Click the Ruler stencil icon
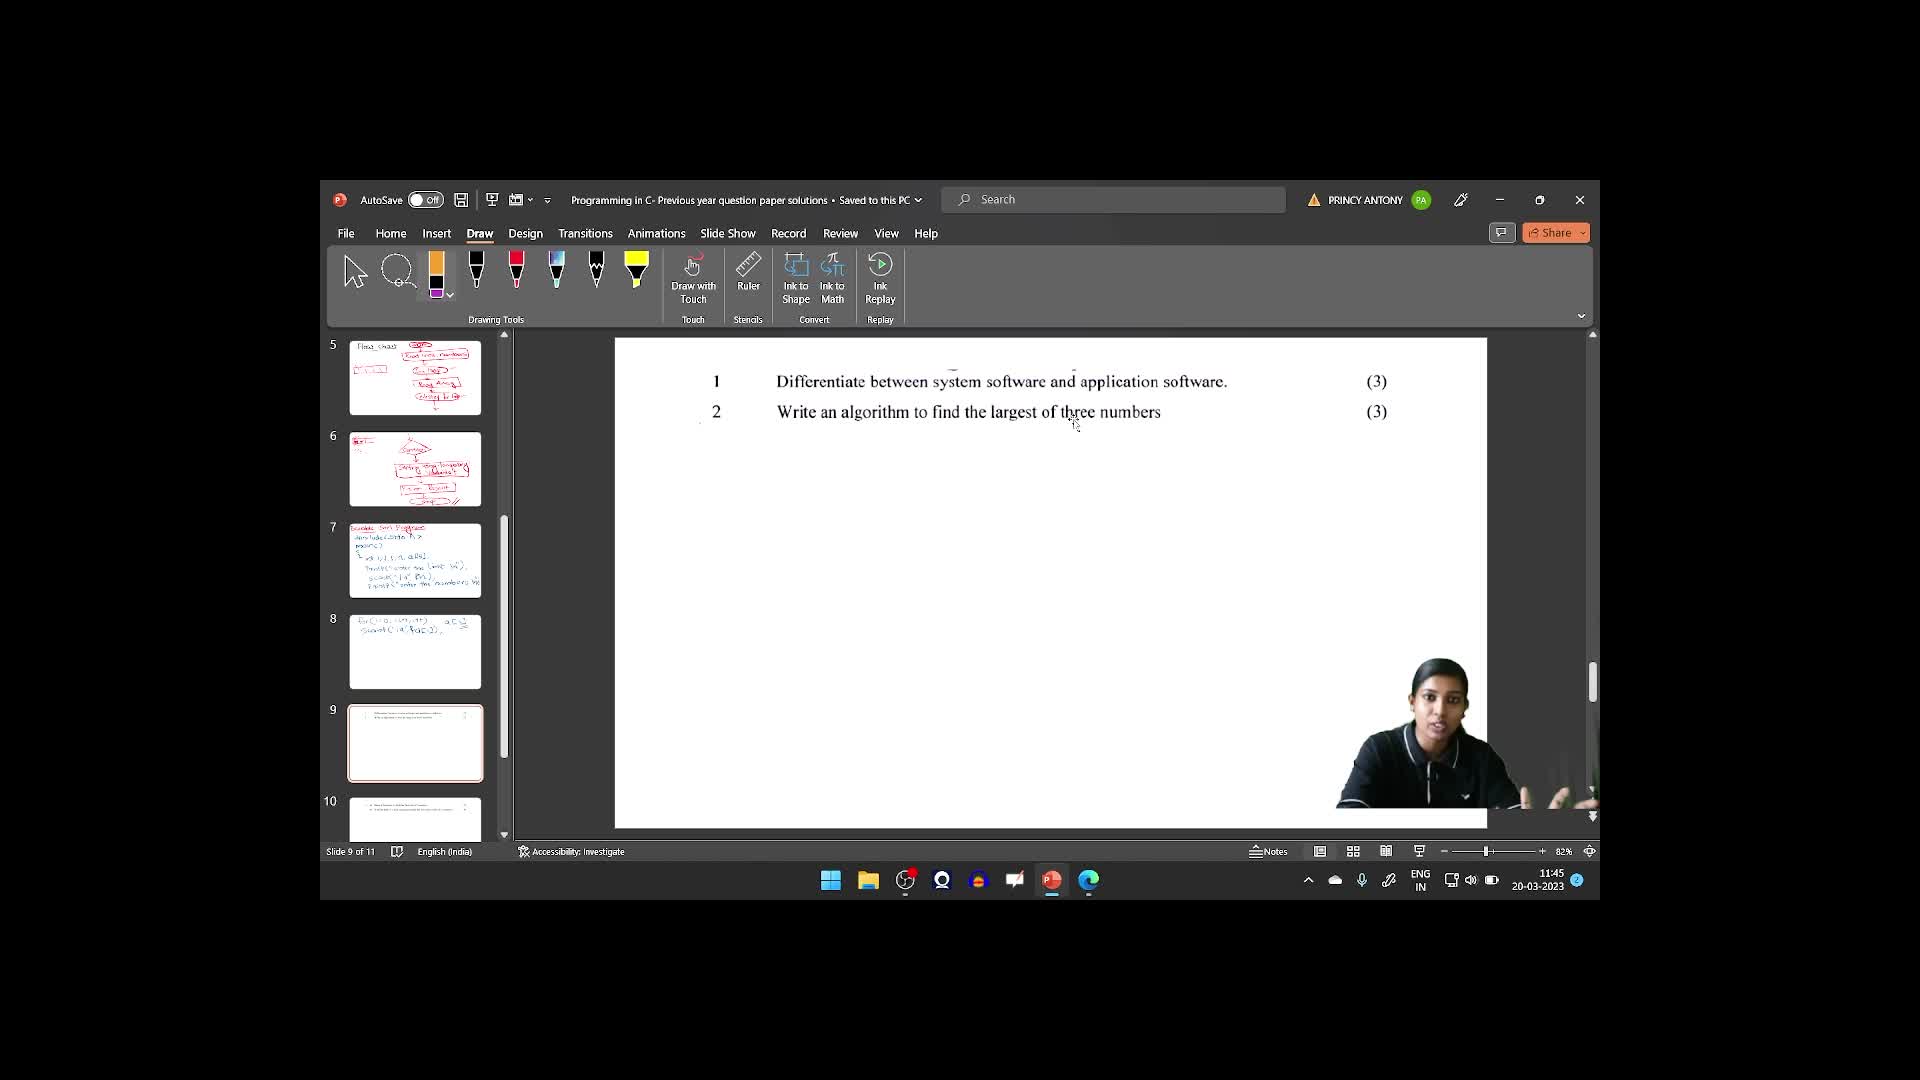1920x1080 pixels. [x=748, y=273]
